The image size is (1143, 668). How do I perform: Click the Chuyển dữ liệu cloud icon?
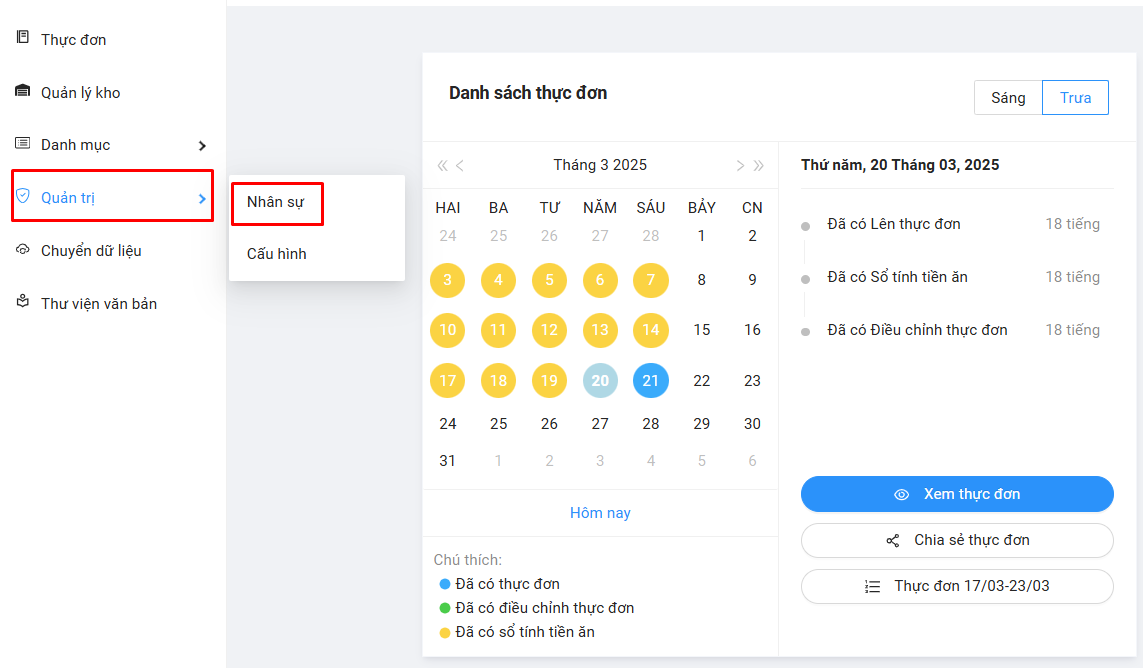[x=23, y=250]
